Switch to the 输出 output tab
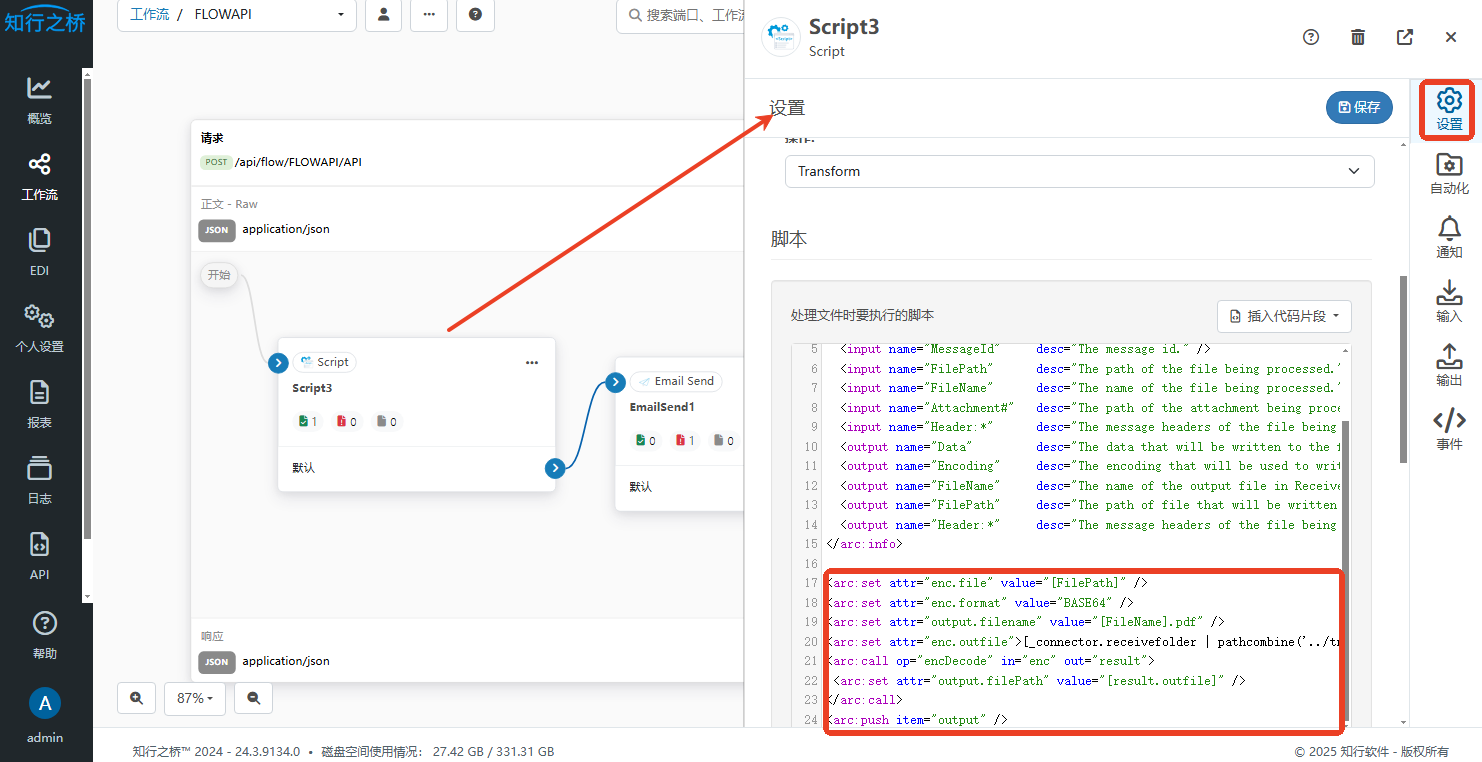Screen dimensions: 1482x762 (1449, 366)
